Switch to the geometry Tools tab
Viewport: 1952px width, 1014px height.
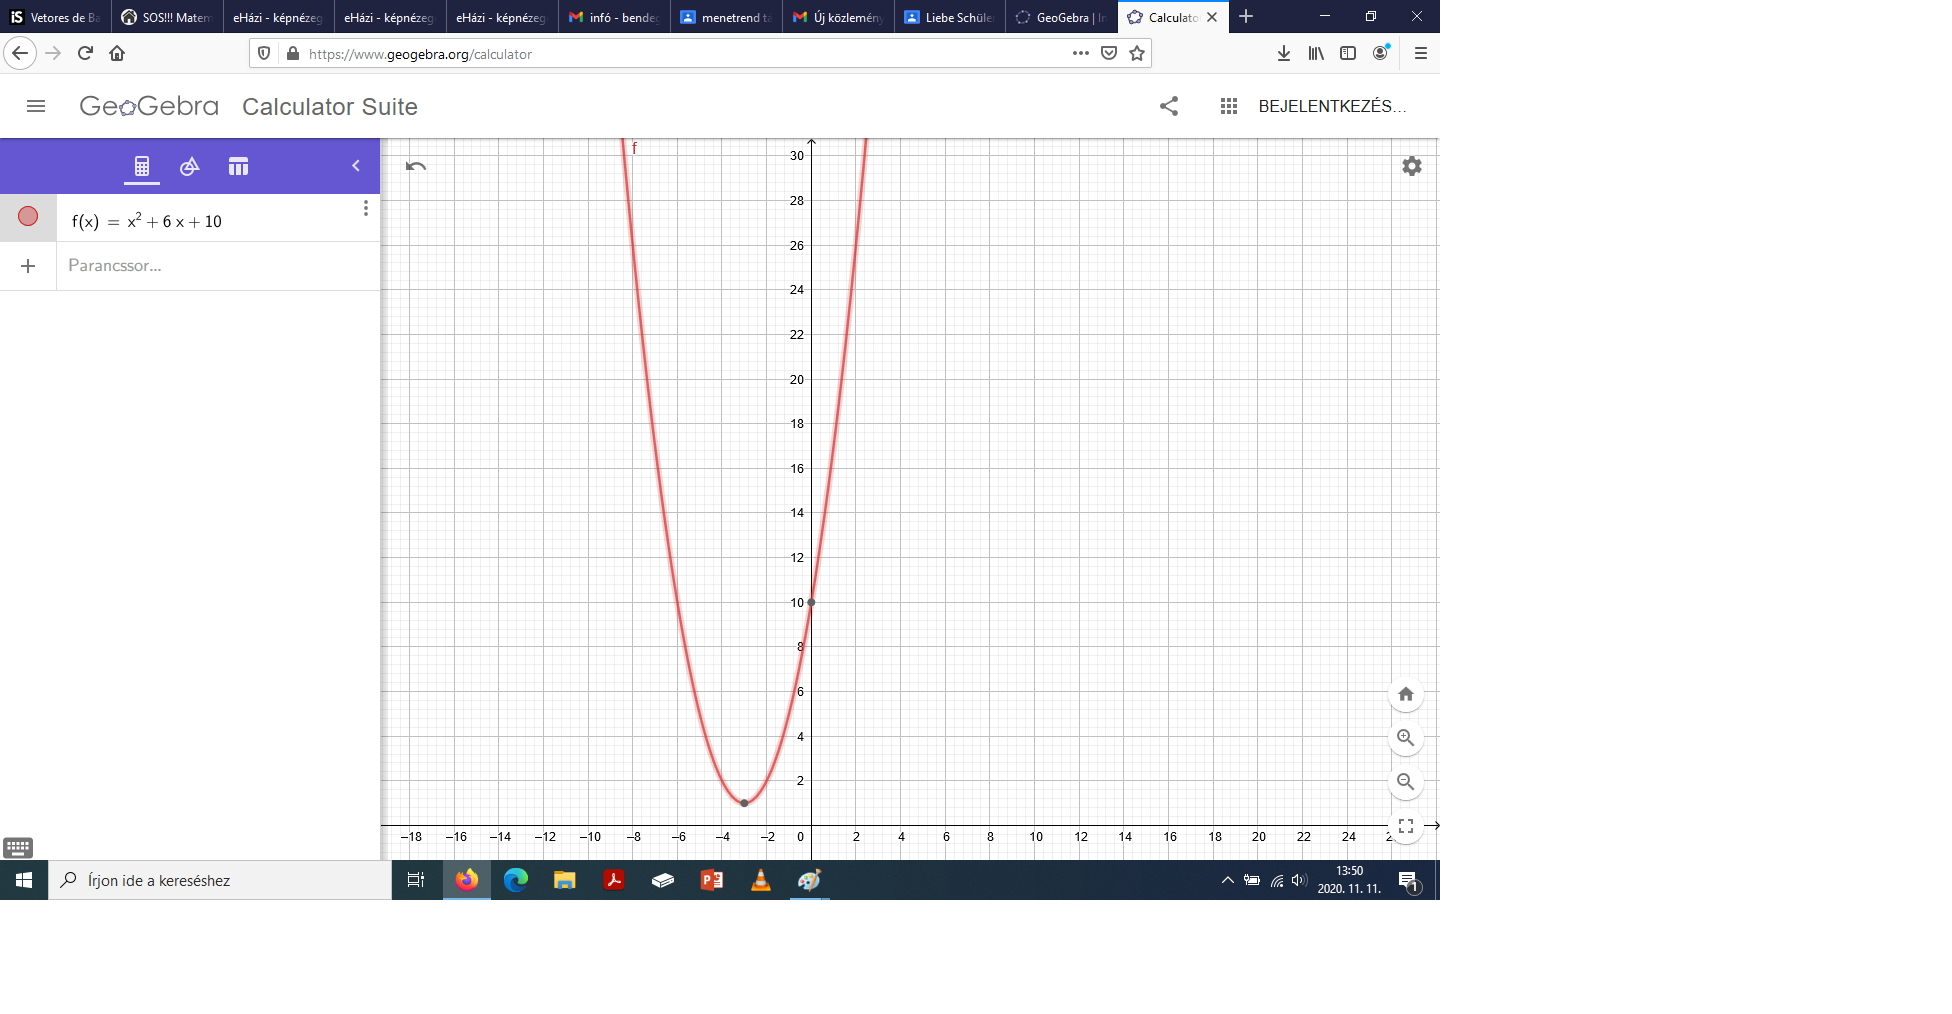coord(189,167)
